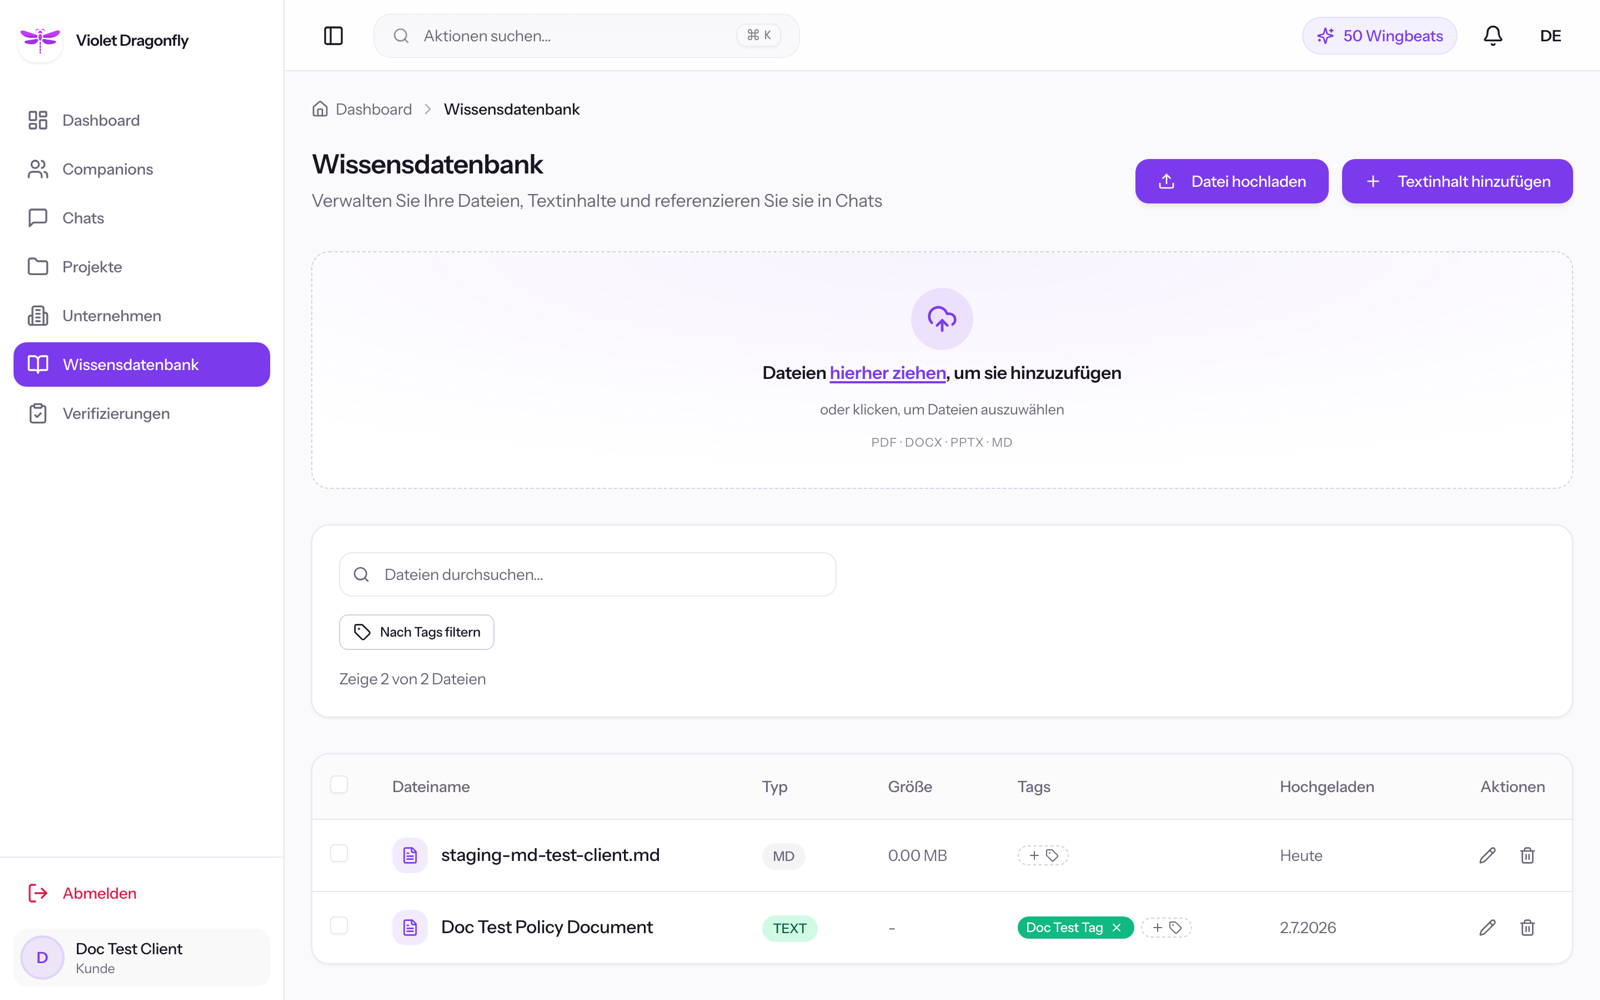Open the notifications bell
Screen dimensions: 1600x1000
tap(1493, 36)
